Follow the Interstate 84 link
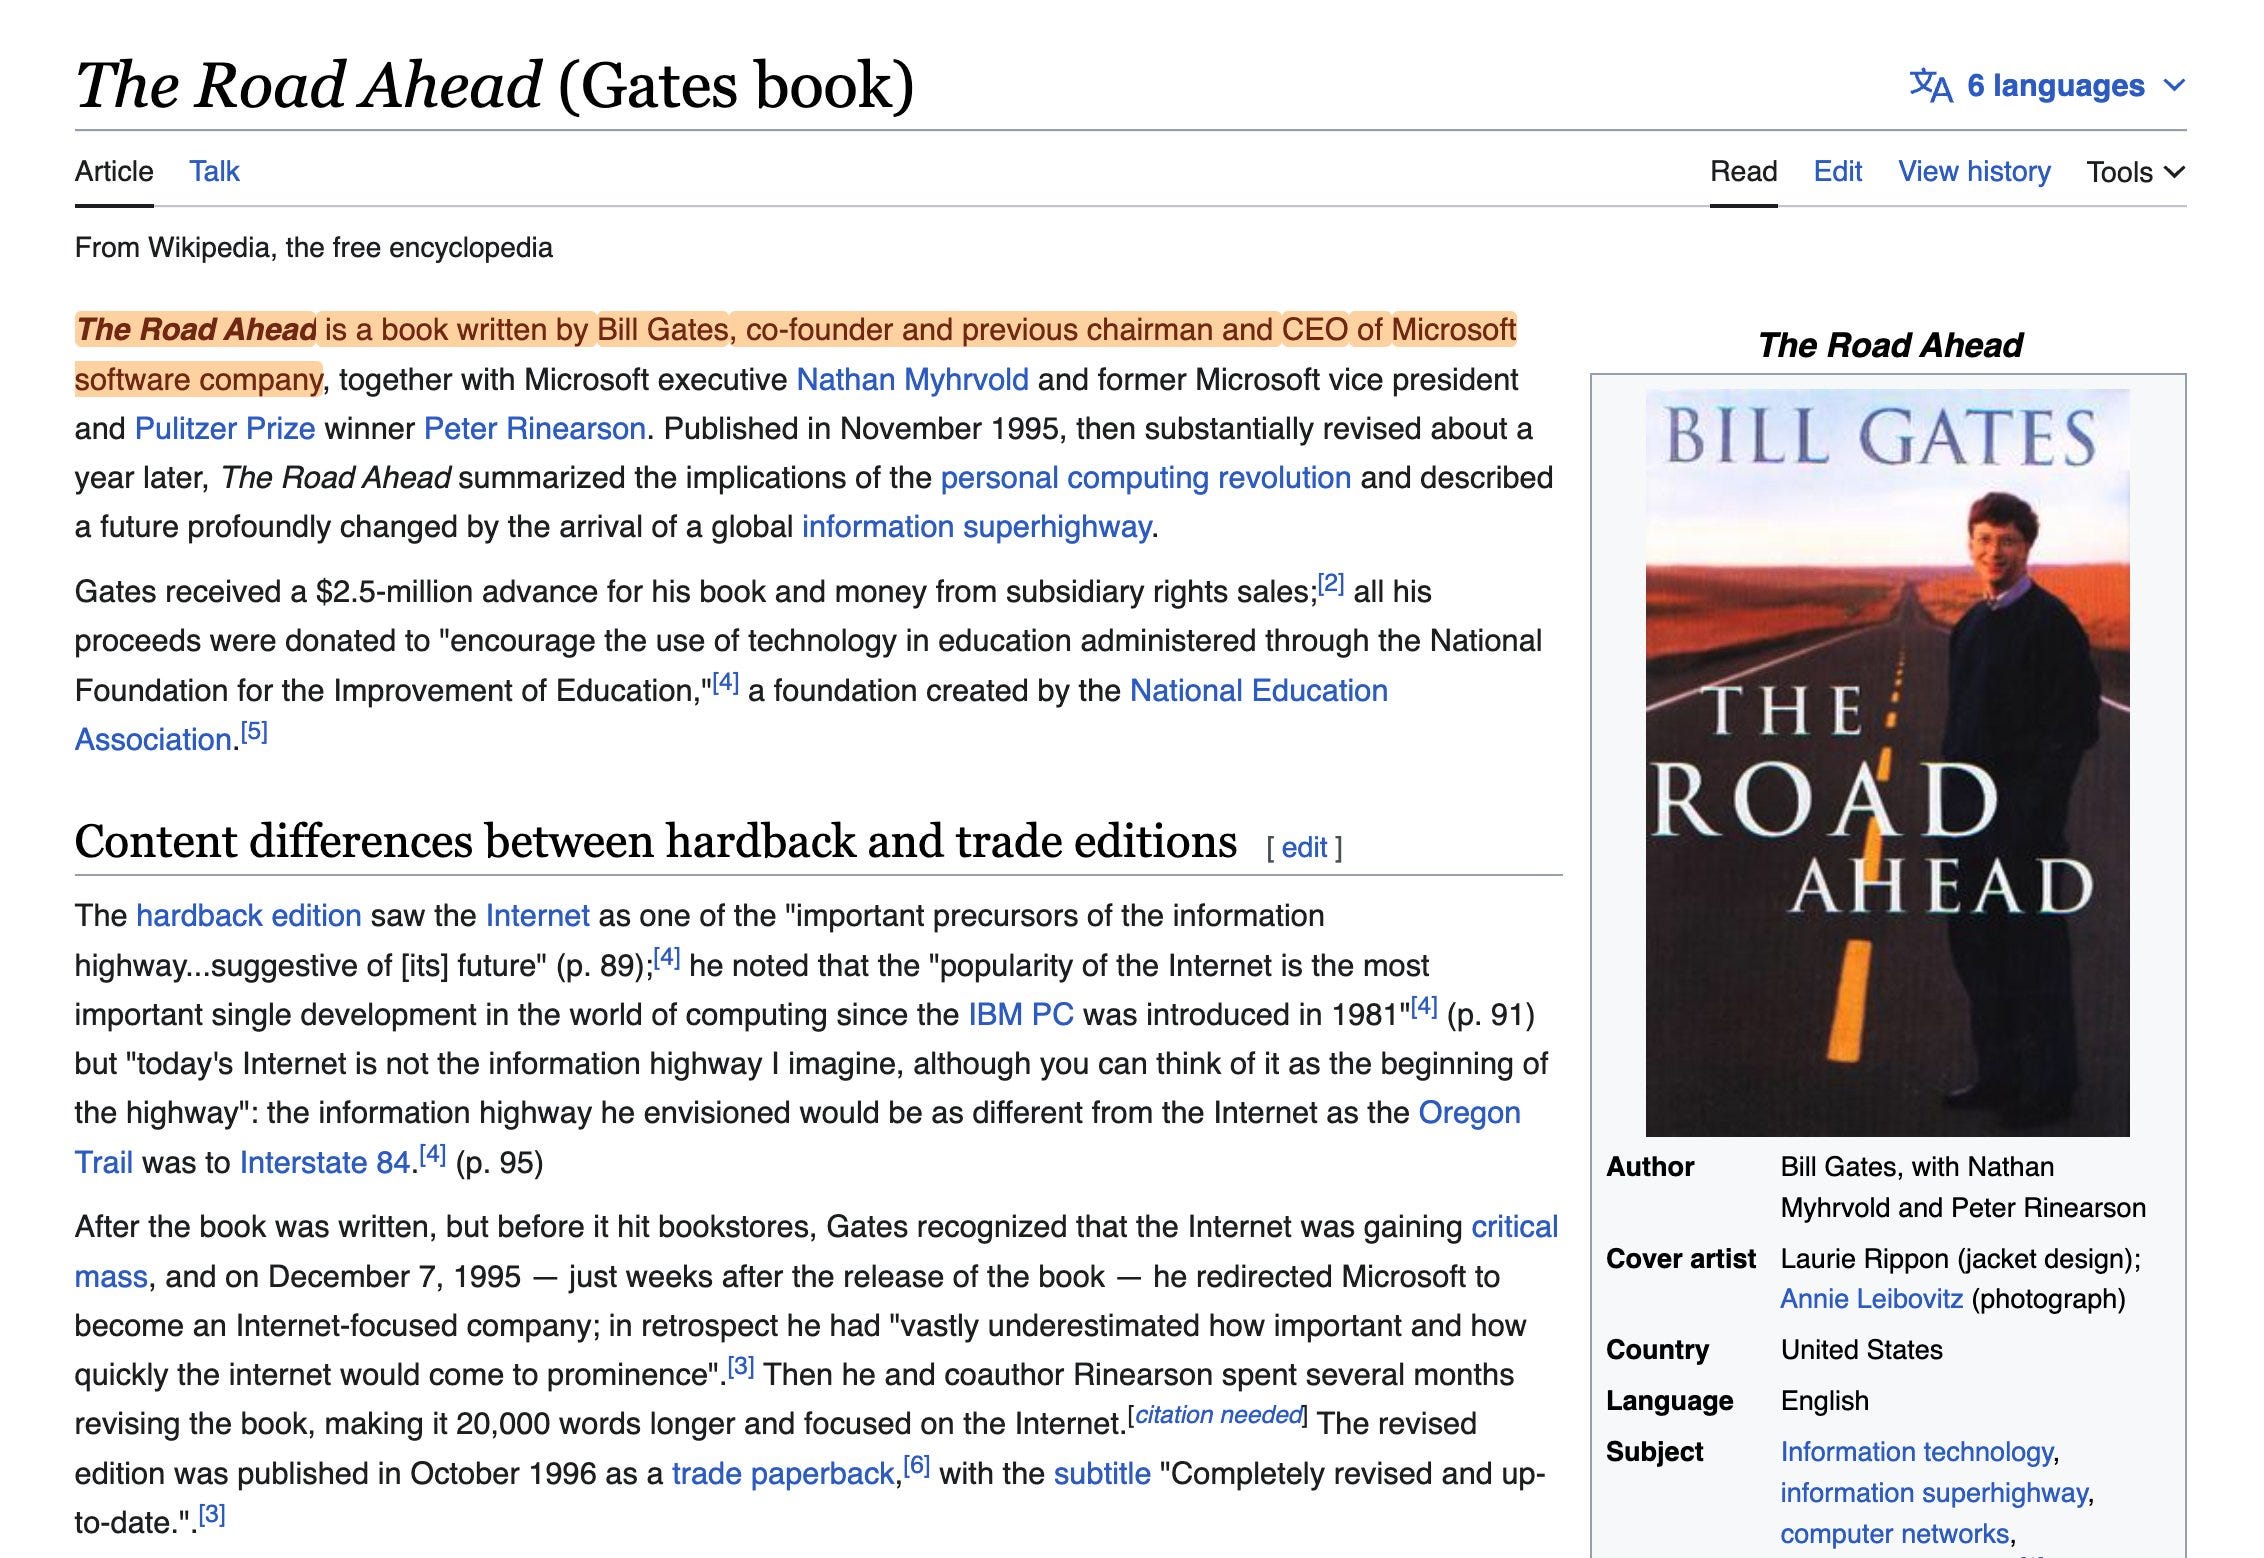 tap(325, 1163)
